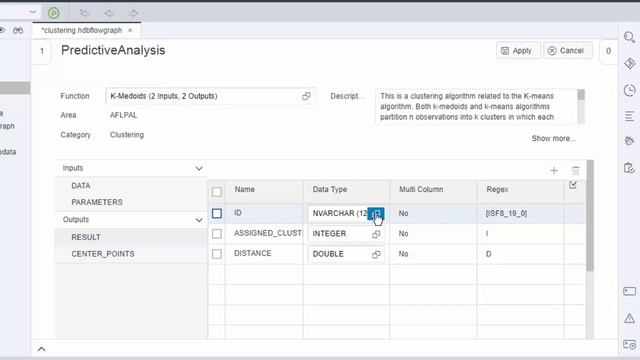
Task: Click the diamond git icon in right sidebar
Action: point(629,64)
